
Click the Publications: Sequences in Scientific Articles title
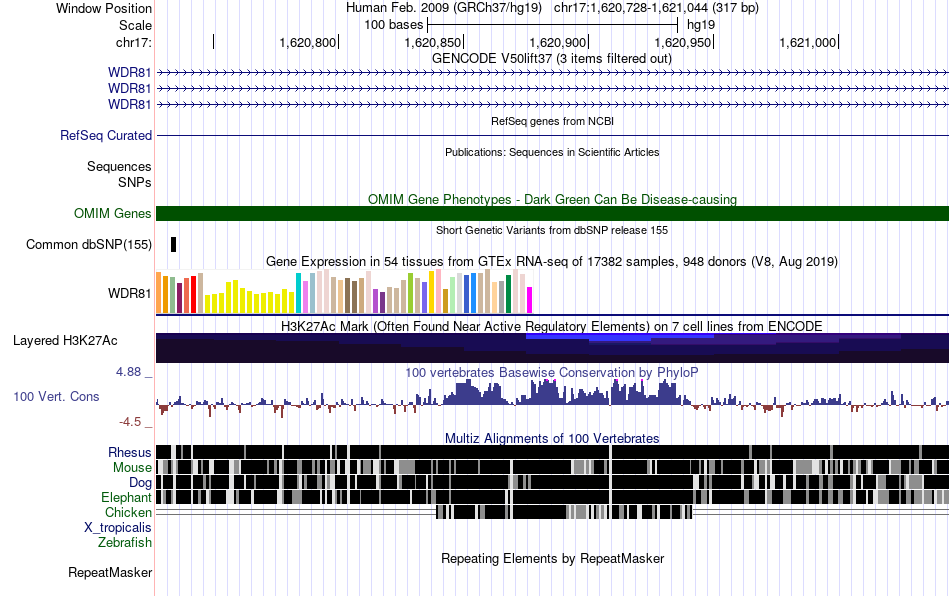tap(552, 152)
